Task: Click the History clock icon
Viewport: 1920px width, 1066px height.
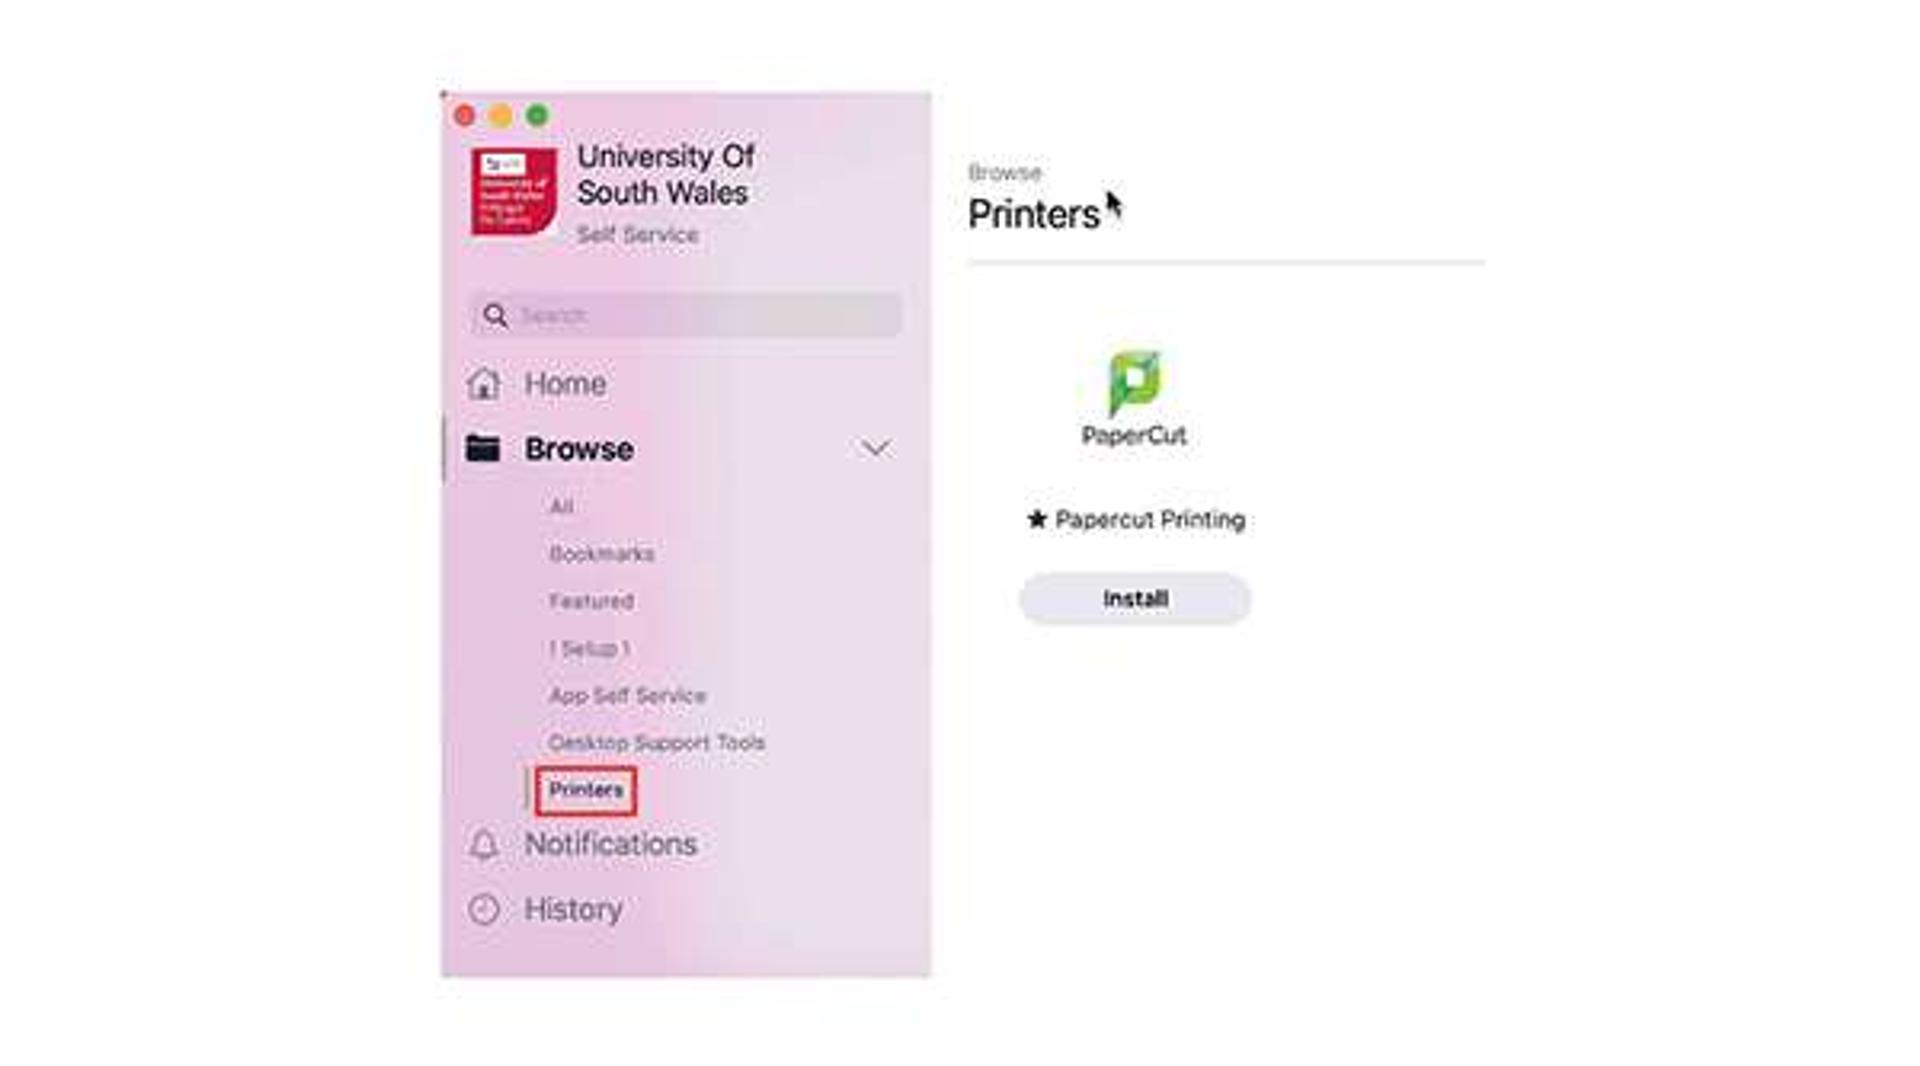Action: [484, 909]
